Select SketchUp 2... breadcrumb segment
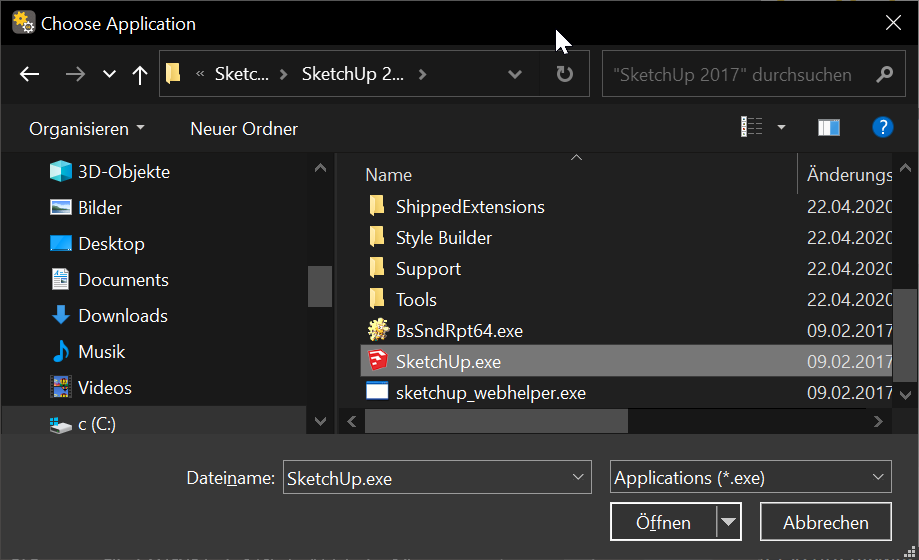The width and height of the screenshot is (919, 560). coord(352,74)
